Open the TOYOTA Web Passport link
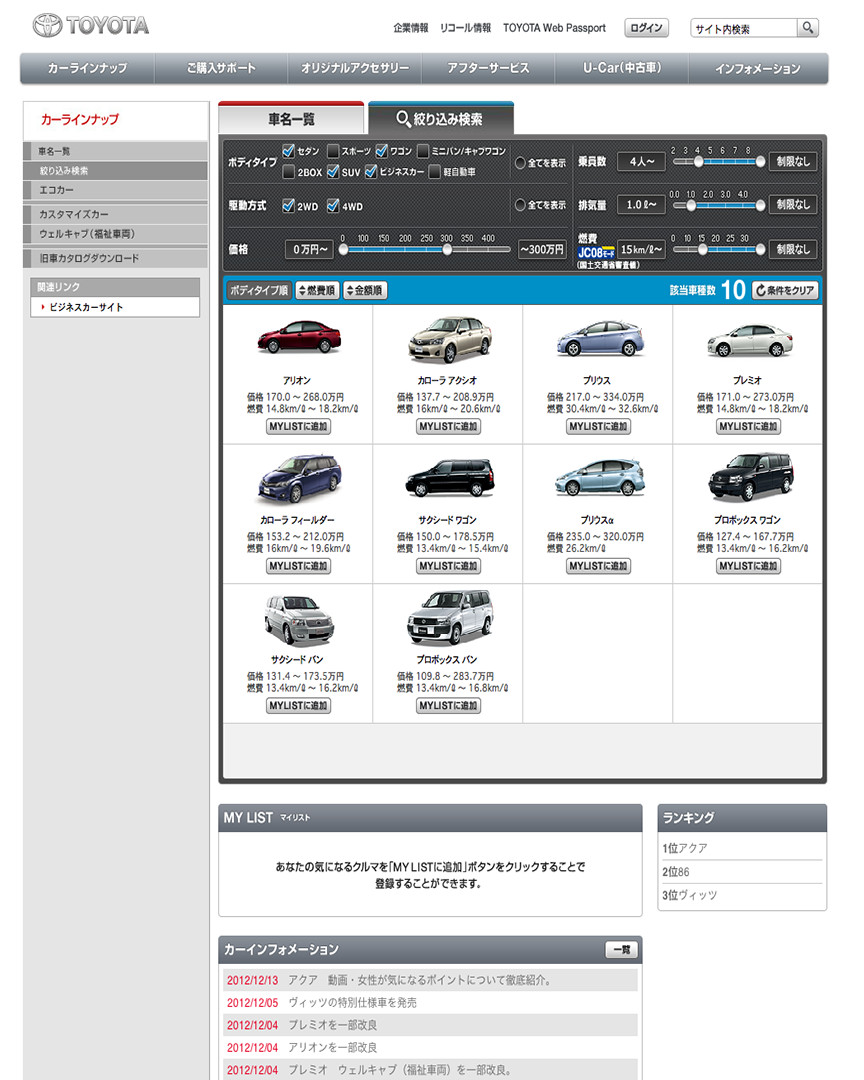The height and width of the screenshot is (1080, 864). (x=554, y=28)
